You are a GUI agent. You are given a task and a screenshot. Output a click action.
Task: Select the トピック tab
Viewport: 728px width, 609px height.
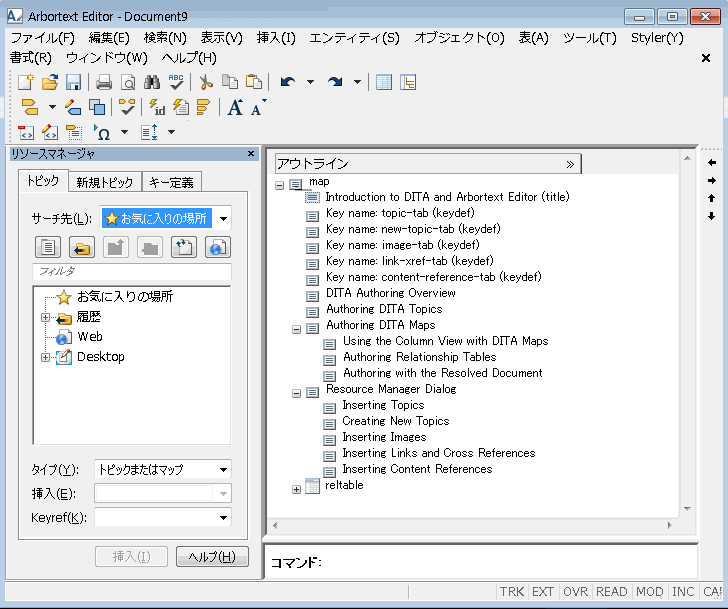point(43,181)
